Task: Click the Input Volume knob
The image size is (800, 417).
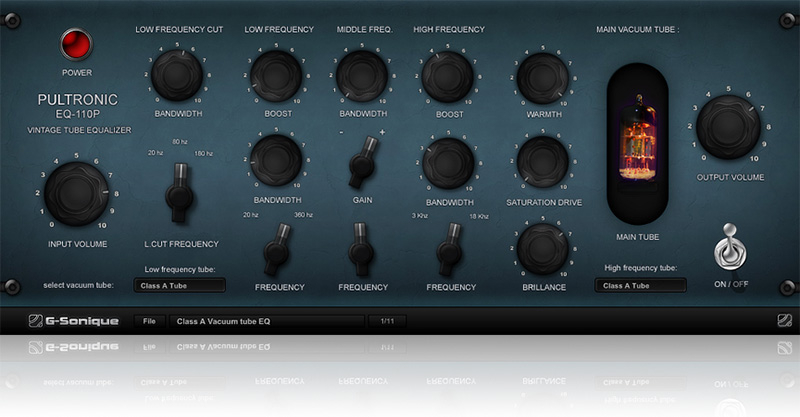Action: (x=77, y=193)
